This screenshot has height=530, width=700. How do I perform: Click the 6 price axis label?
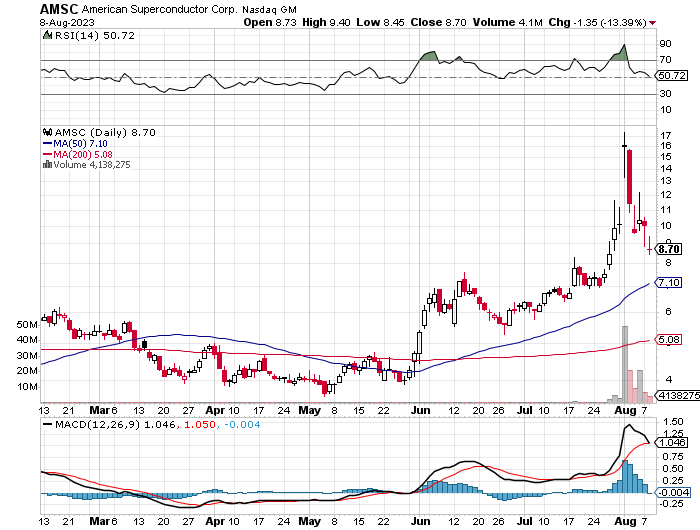pyautogui.click(x=668, y=312)
